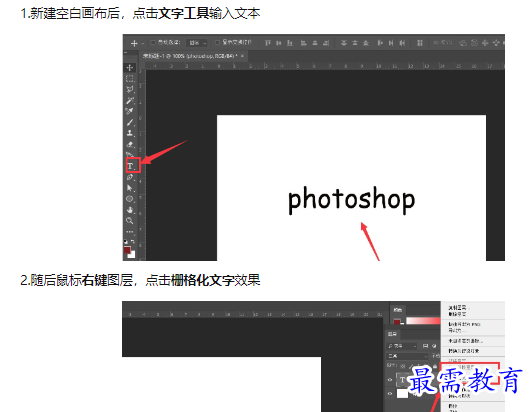Image resolution: width=531 pixels, height=412 pixels.
Task: Click Align bottom edges in options bar
Action: coord(290,43)
